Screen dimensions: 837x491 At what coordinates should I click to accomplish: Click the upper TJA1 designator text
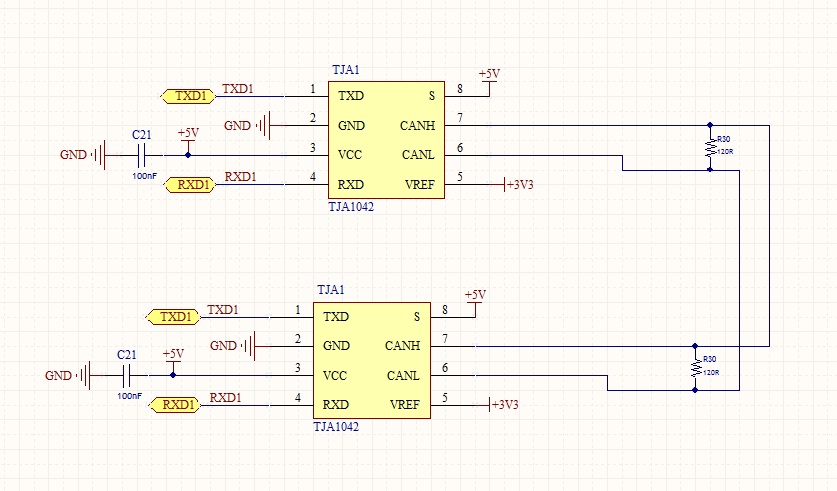[x=346, y=70]
